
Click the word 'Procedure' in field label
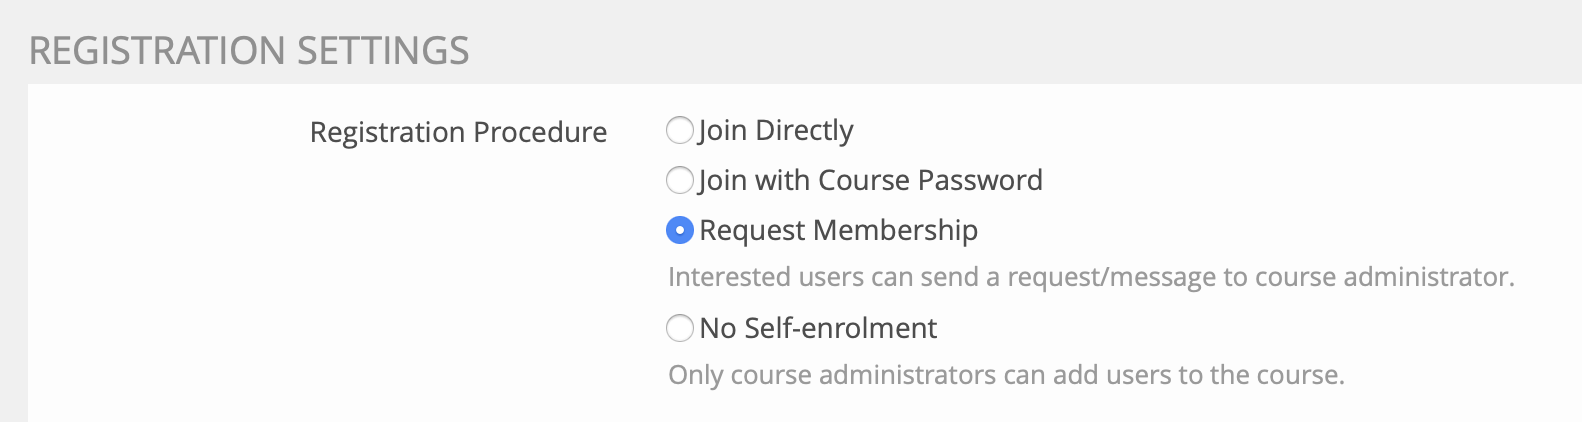pos(540,132)
